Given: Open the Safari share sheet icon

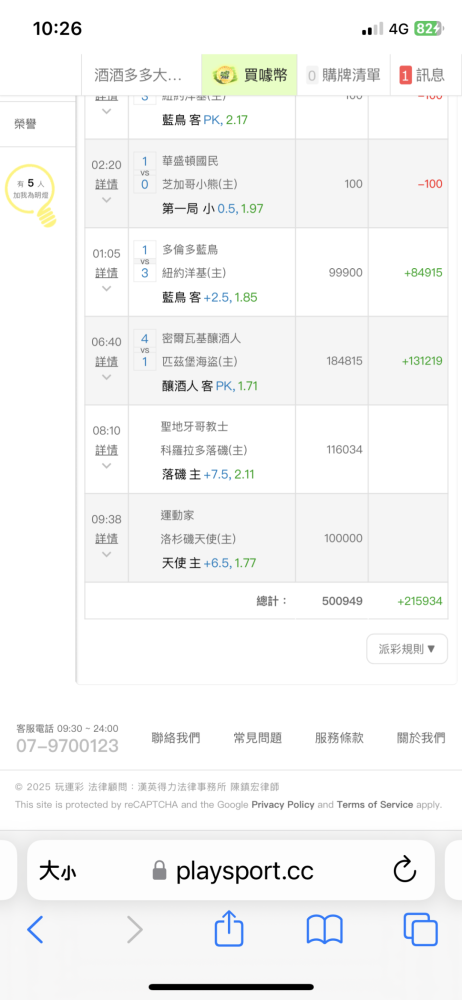Looking at the screenshot, I should click(229, 927).
